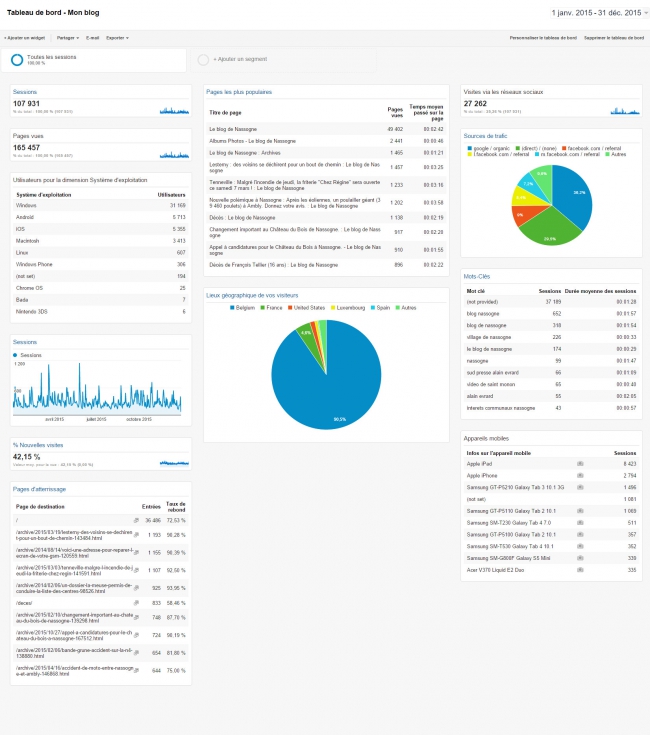Click the Sessions sparkline in top widget

click(x=174, y=111)
